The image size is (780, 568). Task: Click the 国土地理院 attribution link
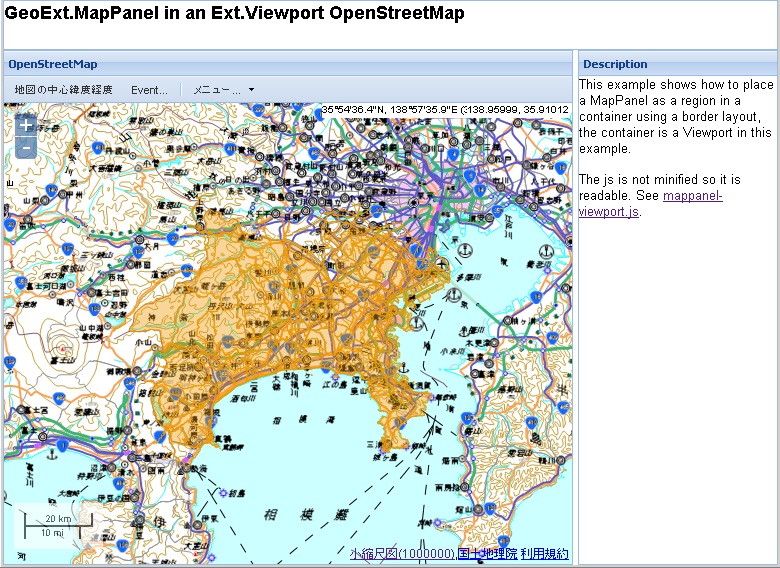point(487,553)
